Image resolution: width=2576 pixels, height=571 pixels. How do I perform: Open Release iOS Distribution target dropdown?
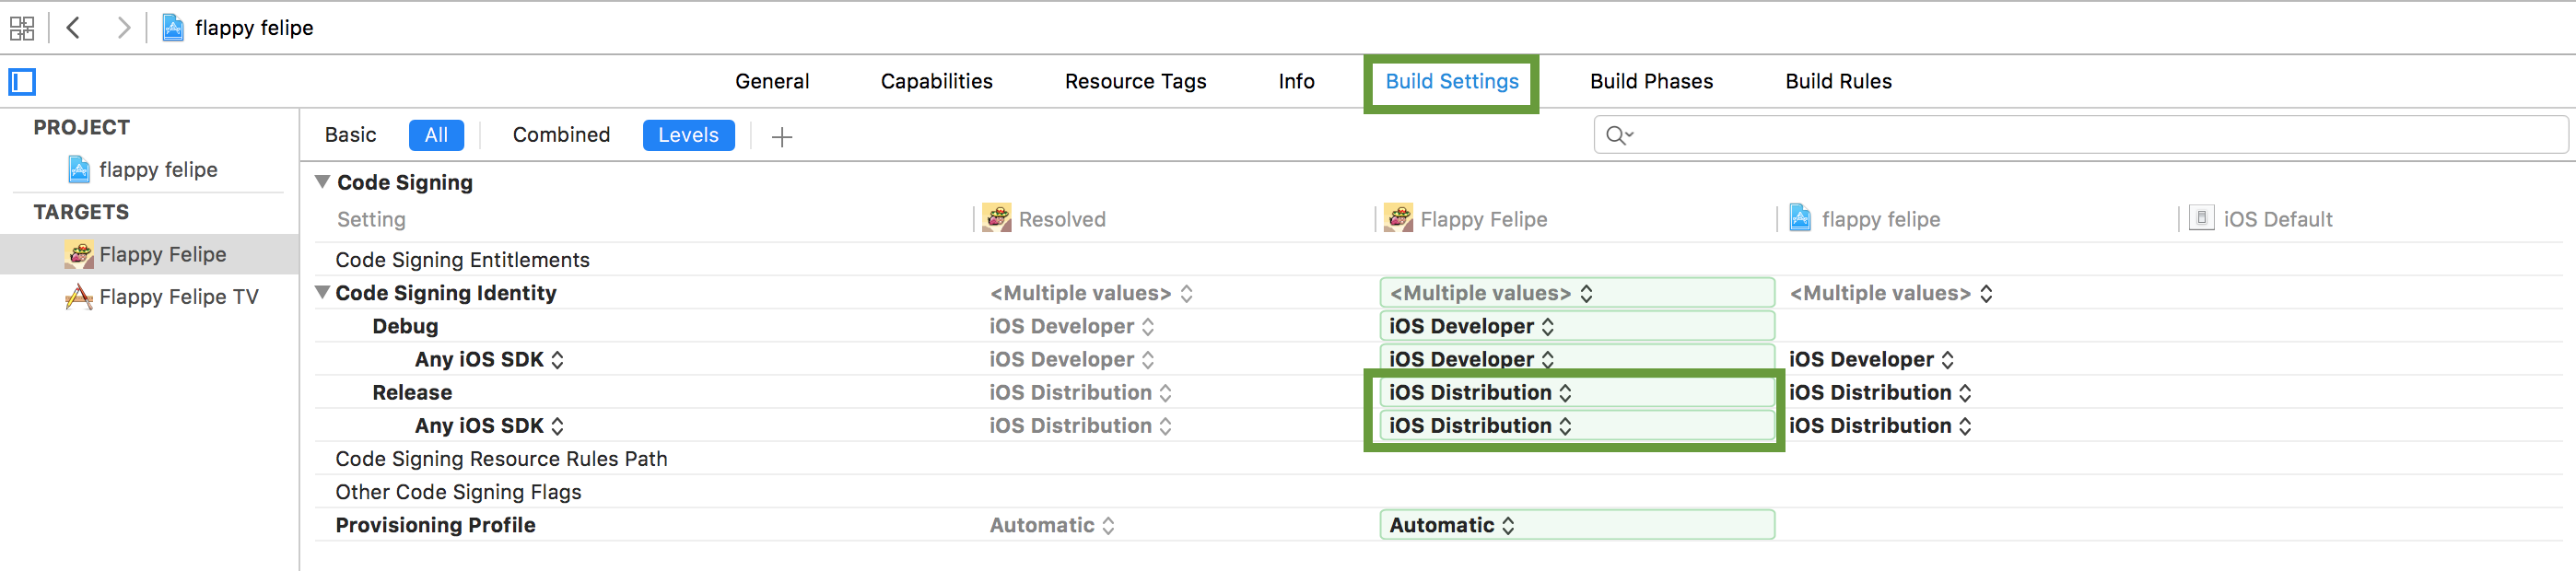(x=1479, y=393)
